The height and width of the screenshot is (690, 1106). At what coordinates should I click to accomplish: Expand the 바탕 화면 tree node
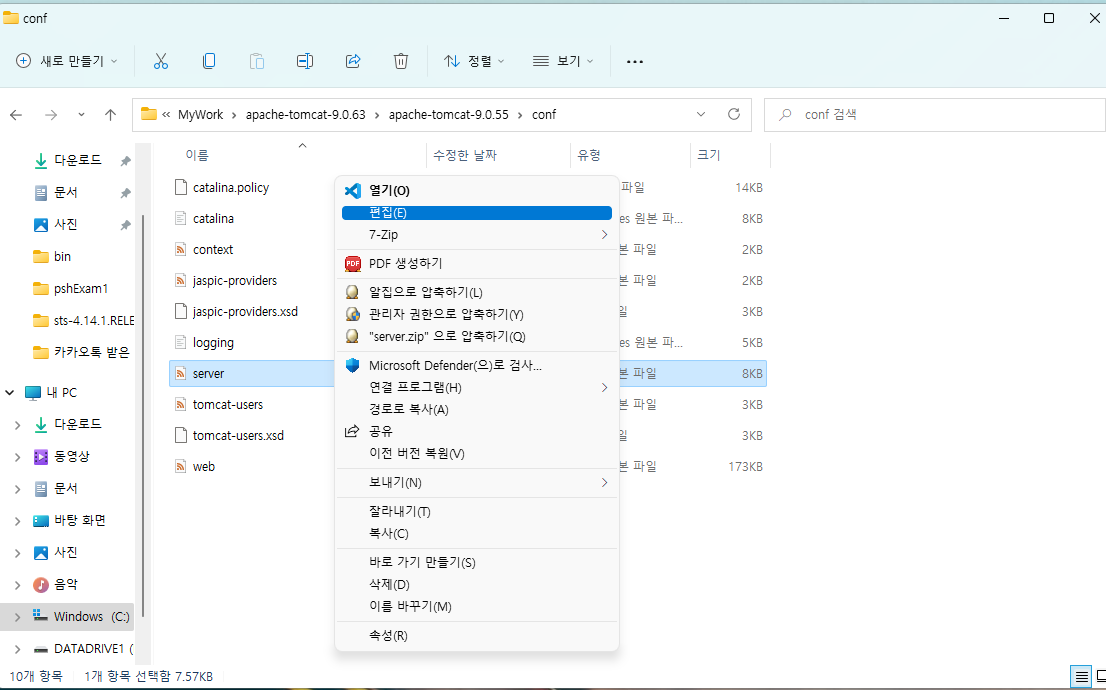click(x=18, y=521)
